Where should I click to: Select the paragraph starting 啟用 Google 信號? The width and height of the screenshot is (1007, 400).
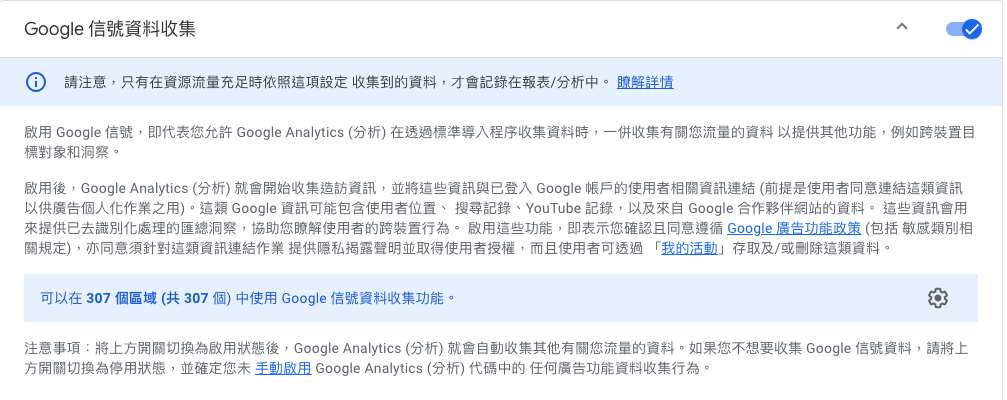pos(500,143)
